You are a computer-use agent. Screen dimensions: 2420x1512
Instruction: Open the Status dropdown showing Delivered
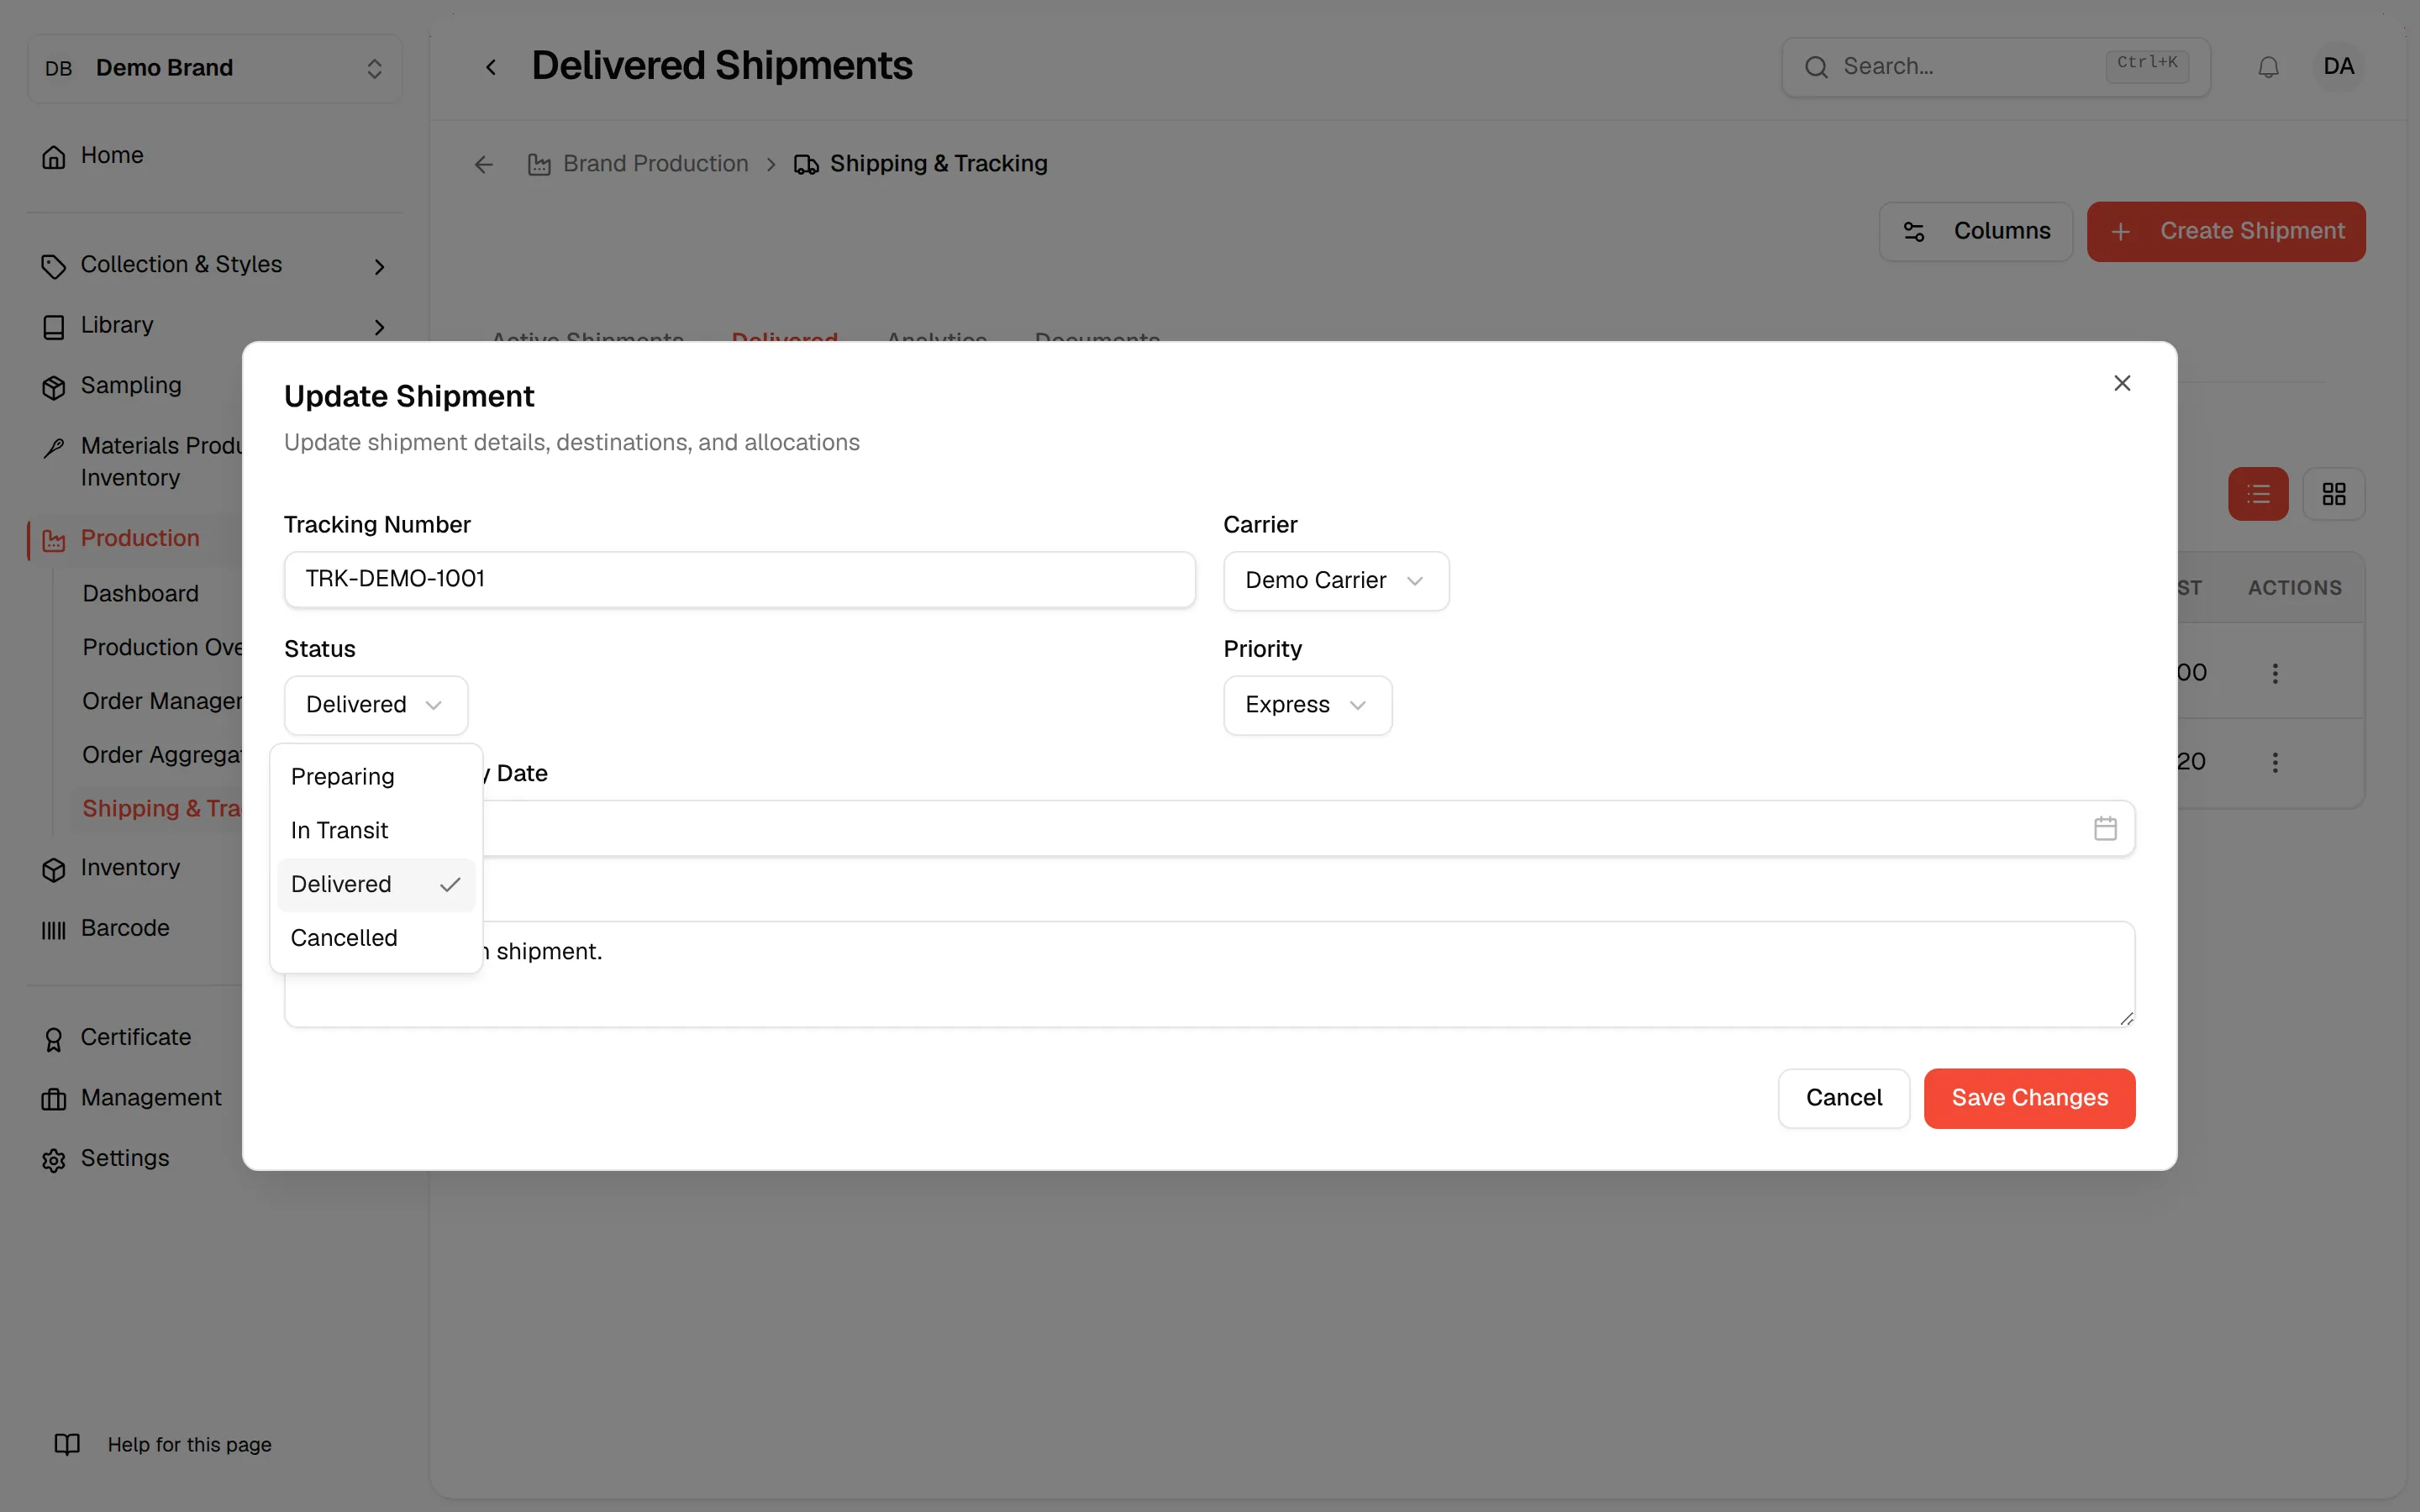click(376, 705)
